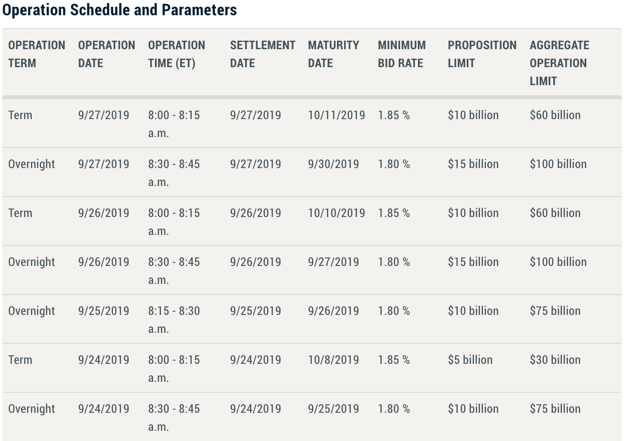
Task: Select the 10/11/2019 maturity date cell
Action: pyautogui.click(x=336, y=115)
